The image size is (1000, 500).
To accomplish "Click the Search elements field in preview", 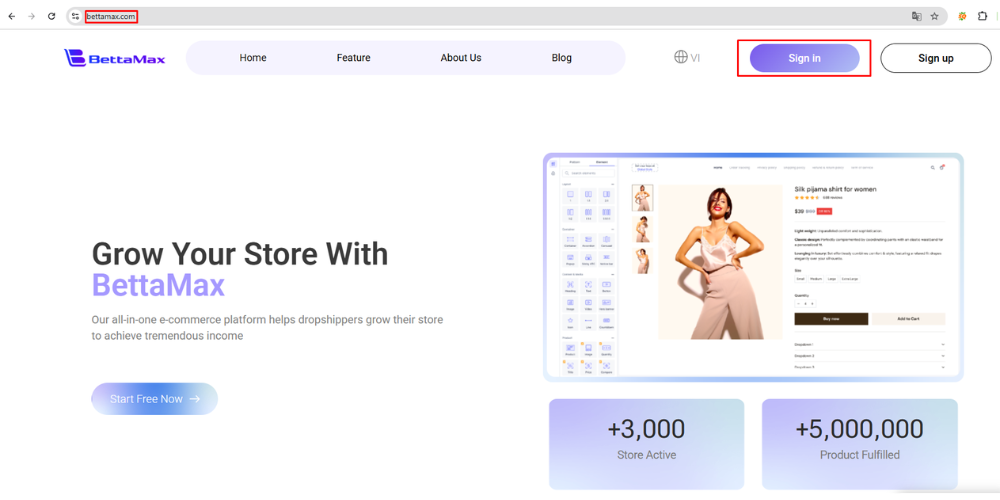I will pyautogui.click(x=589, y=173).
